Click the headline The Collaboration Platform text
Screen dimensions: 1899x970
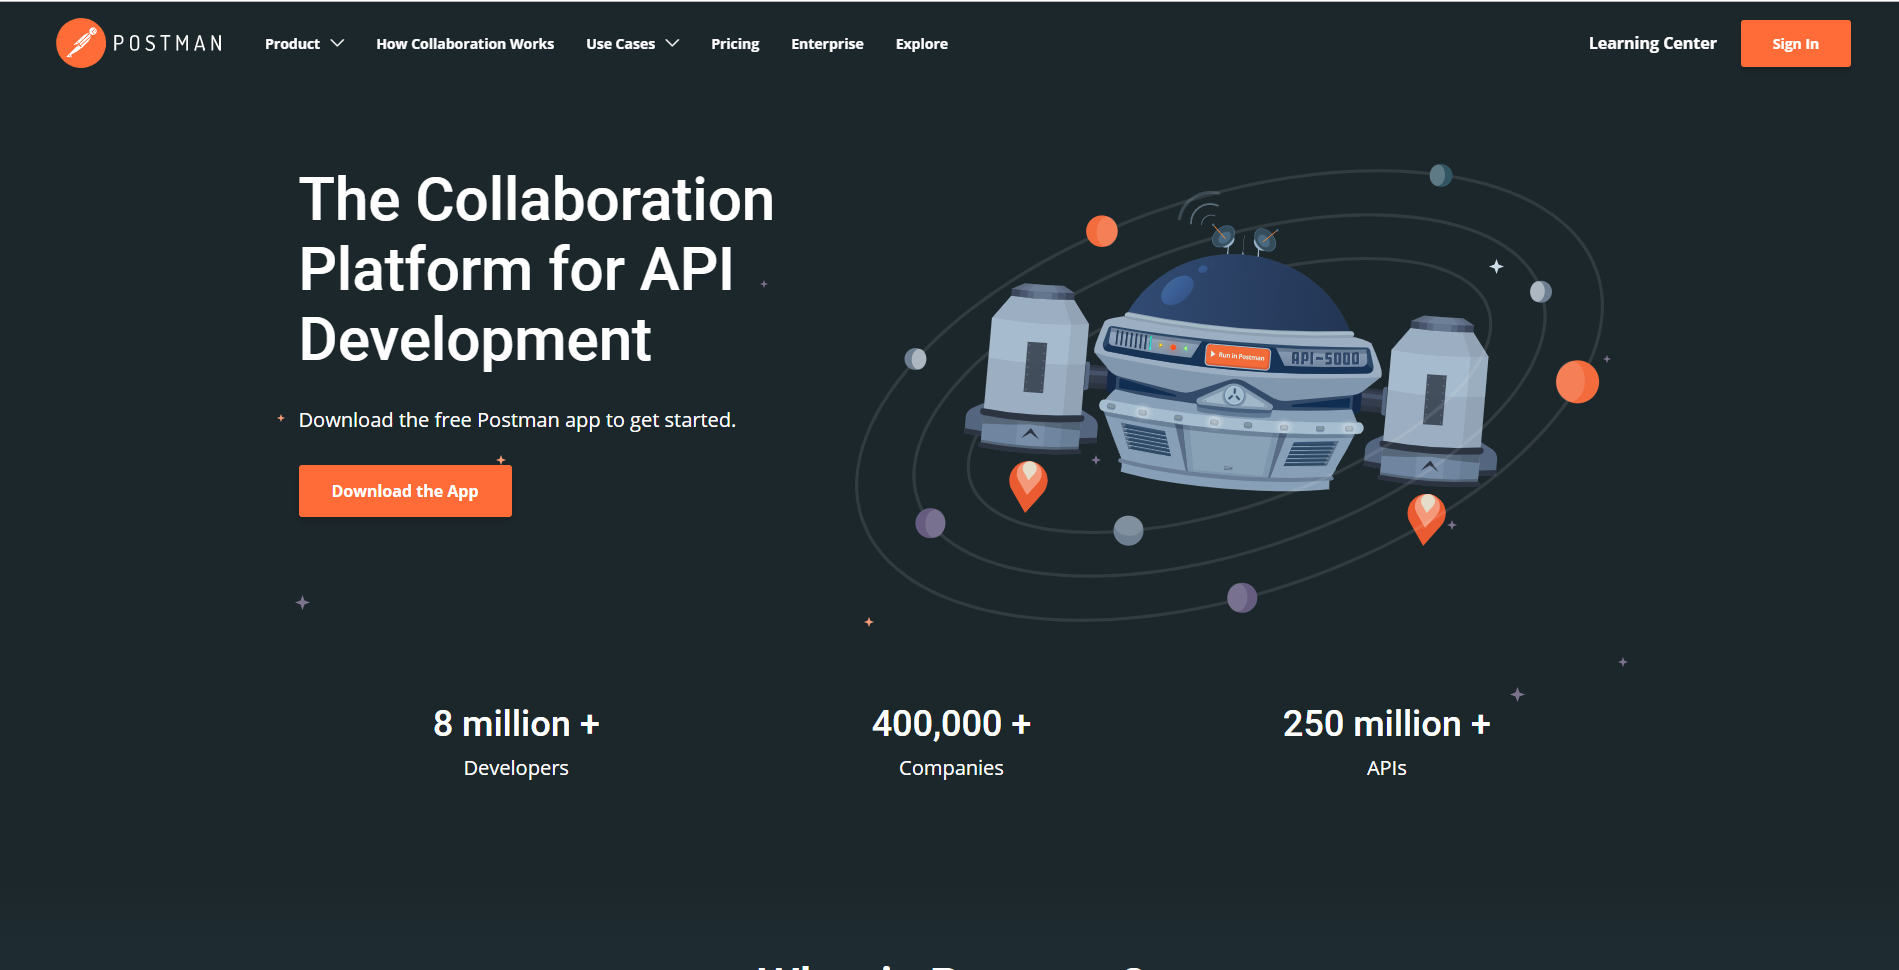(536, 269)
